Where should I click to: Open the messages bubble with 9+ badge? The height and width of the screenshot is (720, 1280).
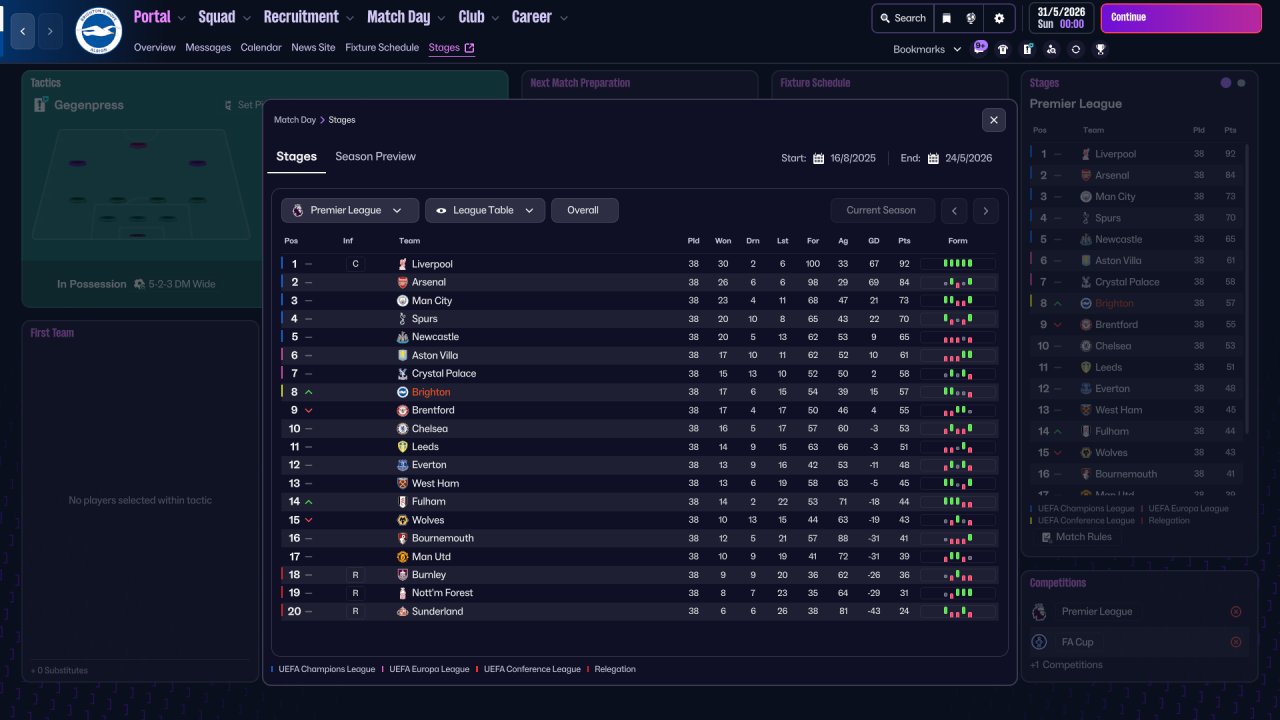[980, 48]
